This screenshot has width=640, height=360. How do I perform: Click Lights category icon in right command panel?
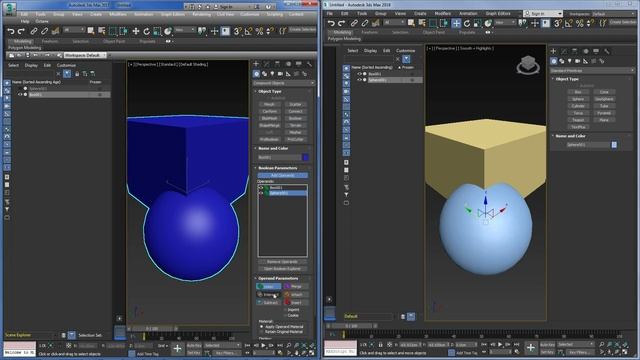[569, 61]
